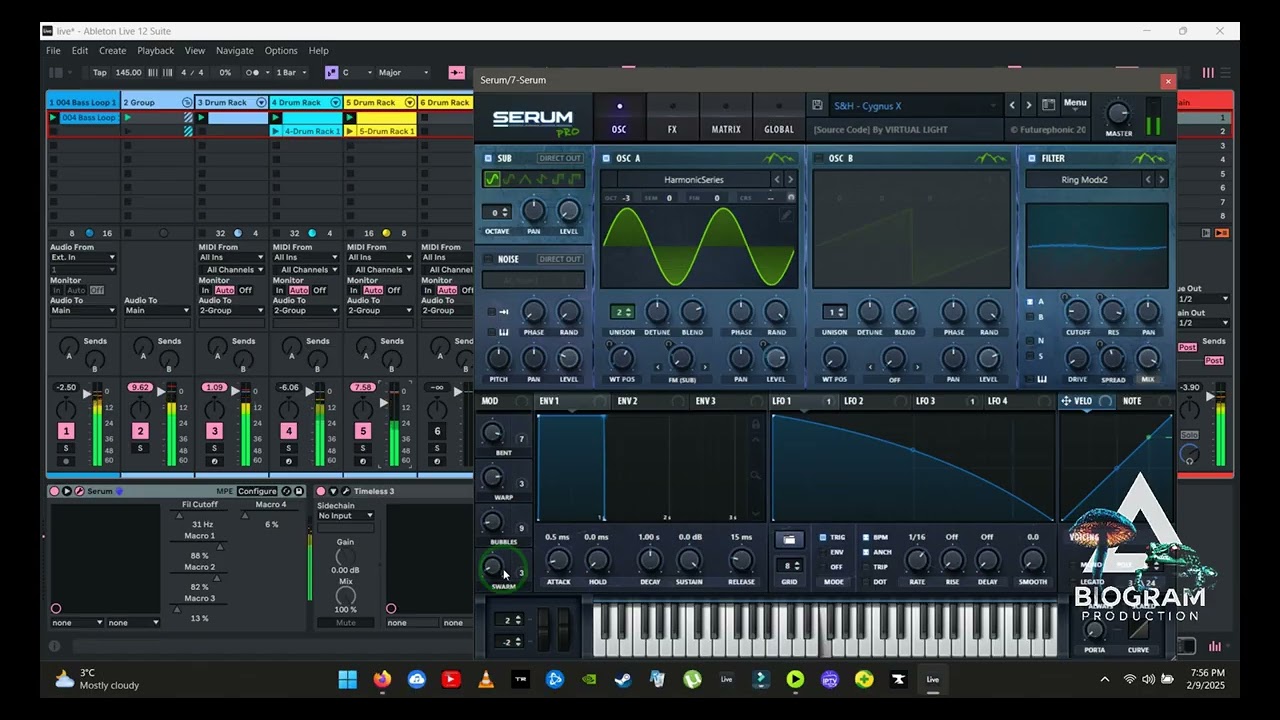This screenshot has width=1280, height=720.
Task: Toggle the SUB oscillator on/off
Action: (x=488, y=158)
